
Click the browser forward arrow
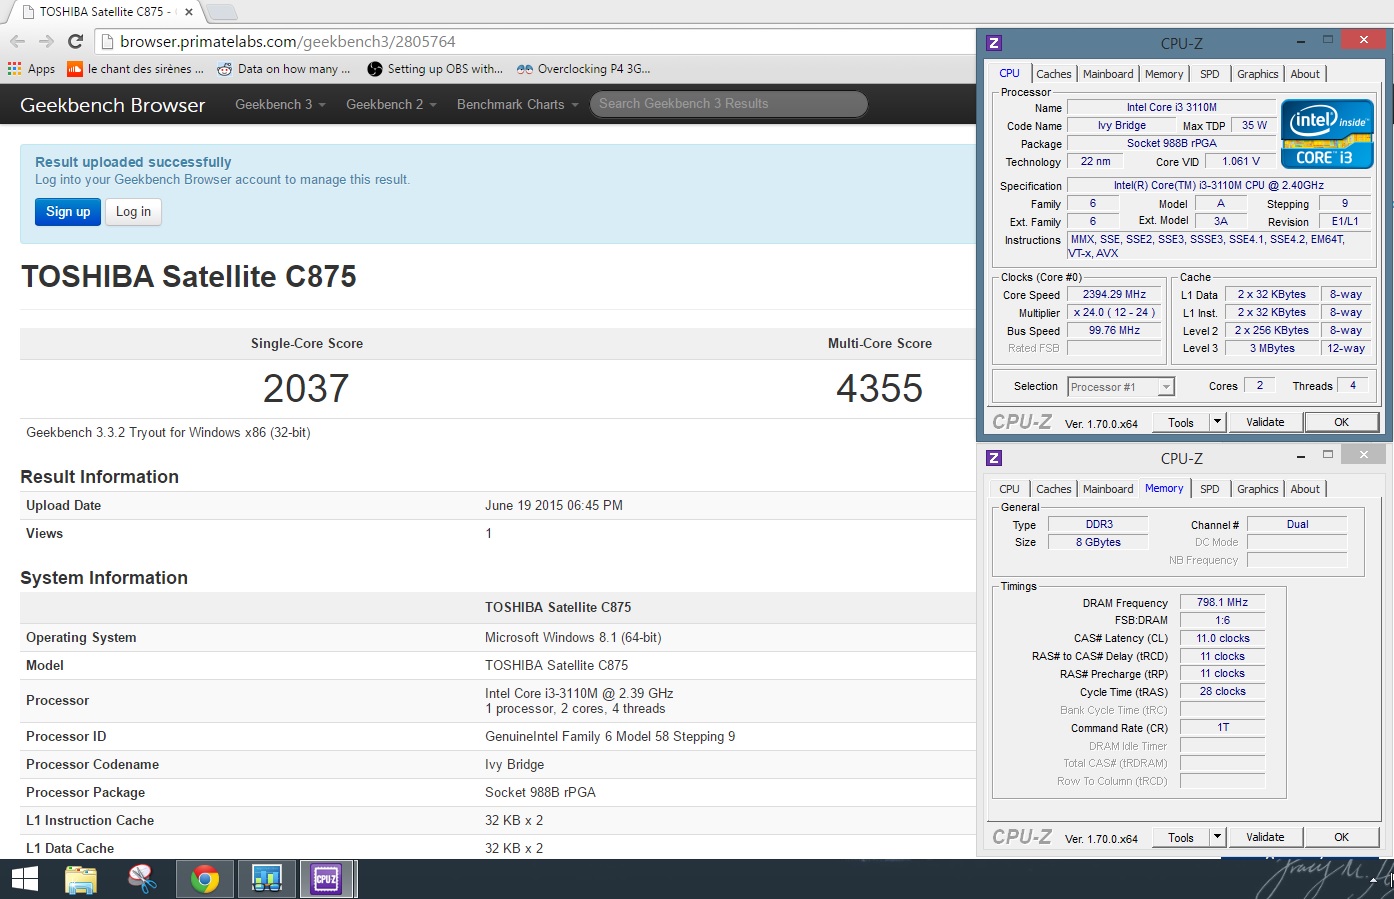46,41
